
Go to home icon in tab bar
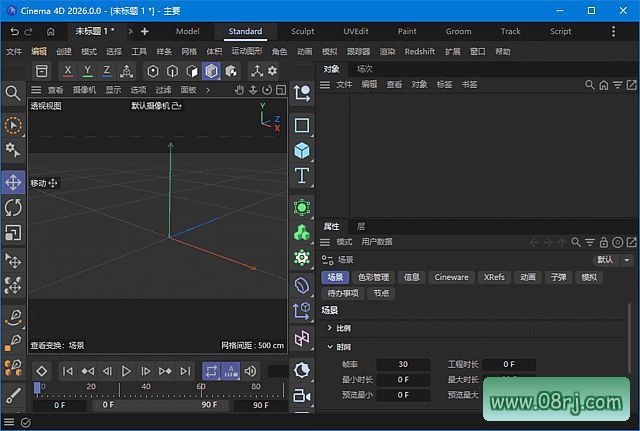coord(51,31)
